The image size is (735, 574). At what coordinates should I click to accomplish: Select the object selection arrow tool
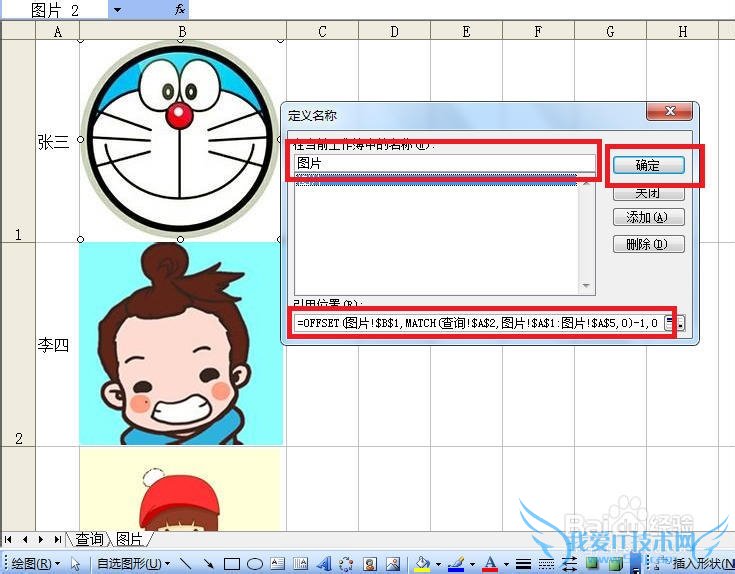pos(75,564)
